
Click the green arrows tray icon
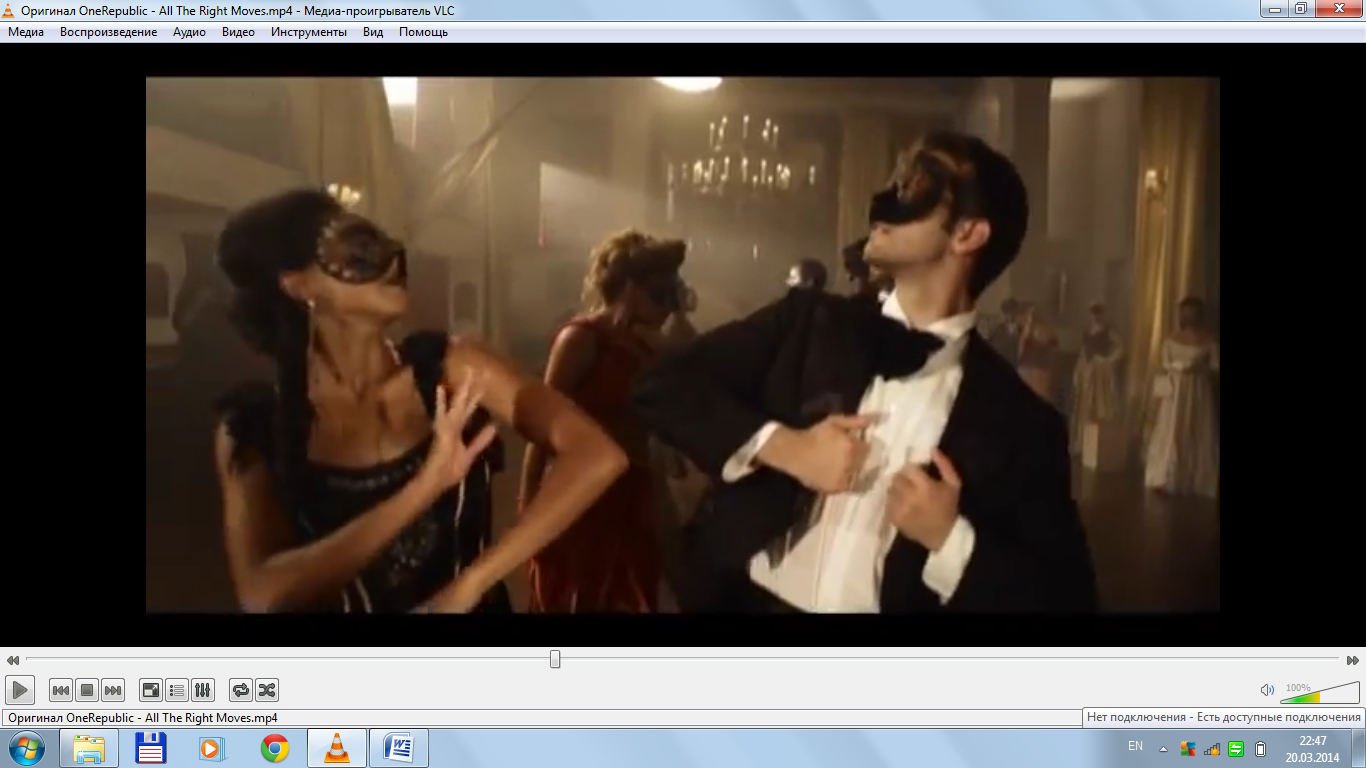(x=1236, y=748)
